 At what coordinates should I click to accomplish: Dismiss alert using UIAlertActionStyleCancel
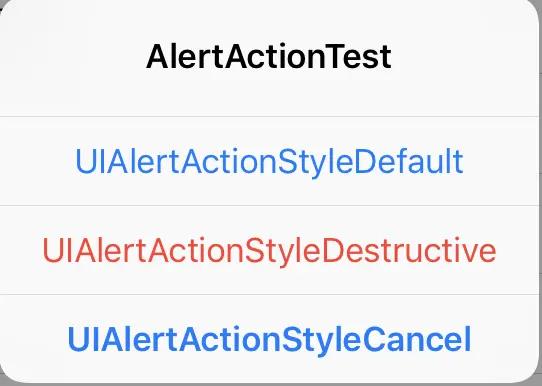tap(270, 339)
